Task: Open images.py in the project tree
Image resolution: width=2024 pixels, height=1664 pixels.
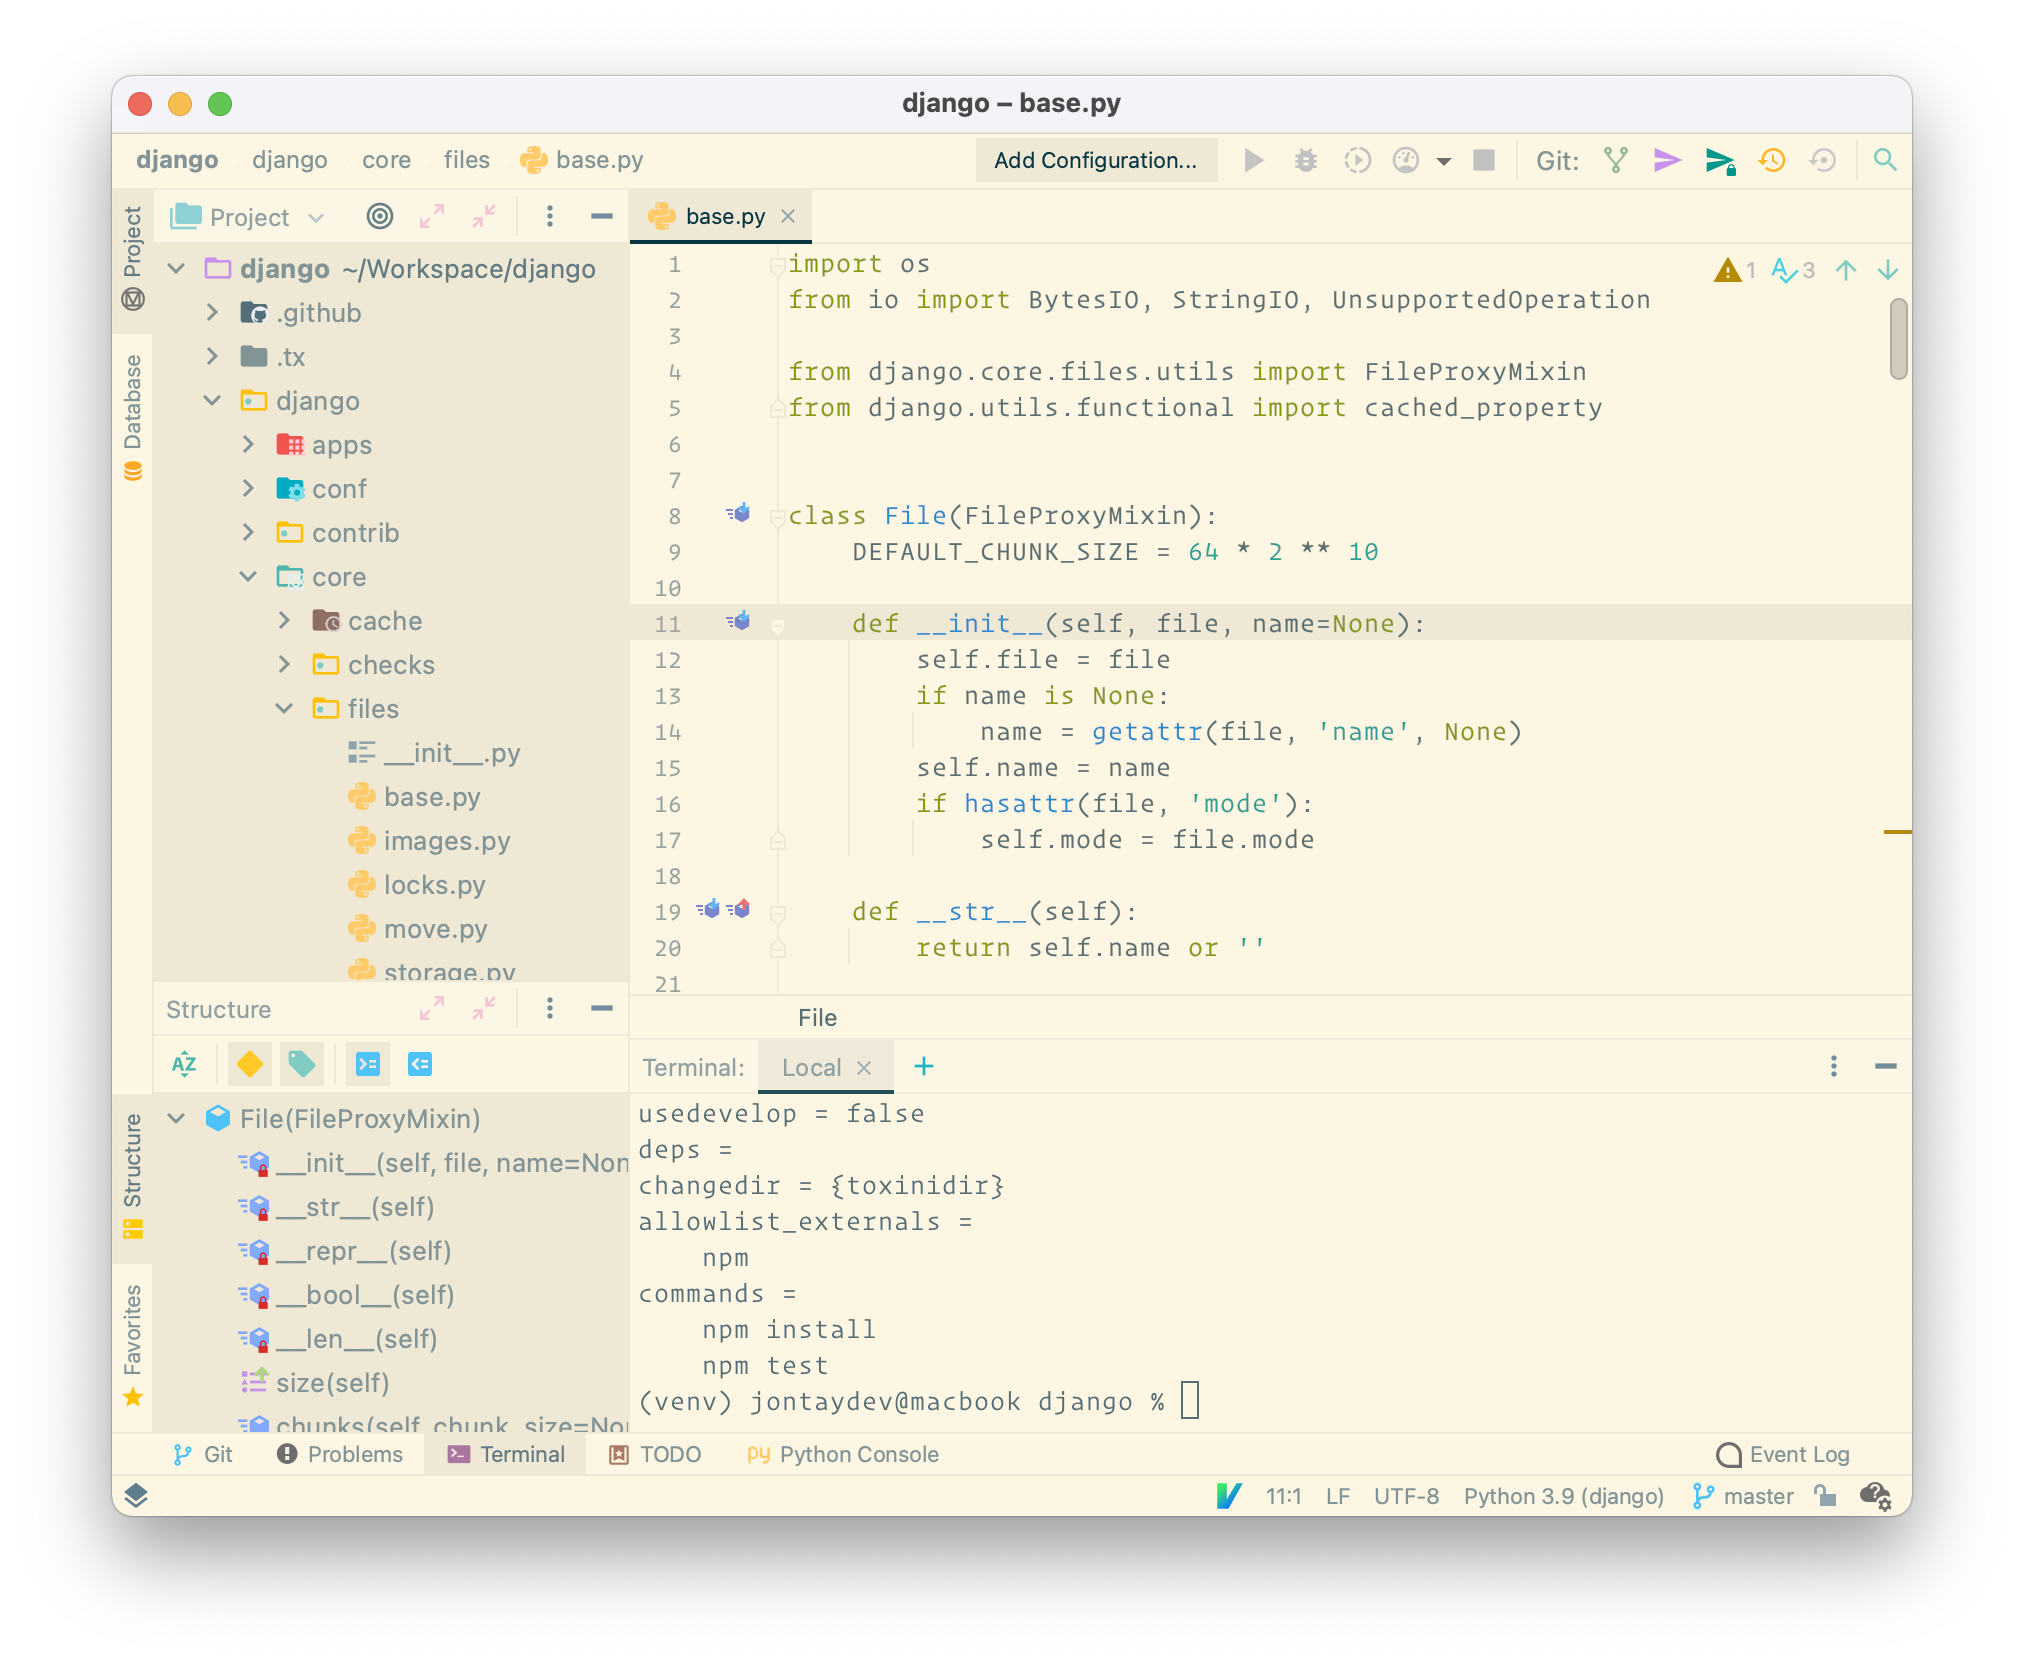Action: (446, 841)
